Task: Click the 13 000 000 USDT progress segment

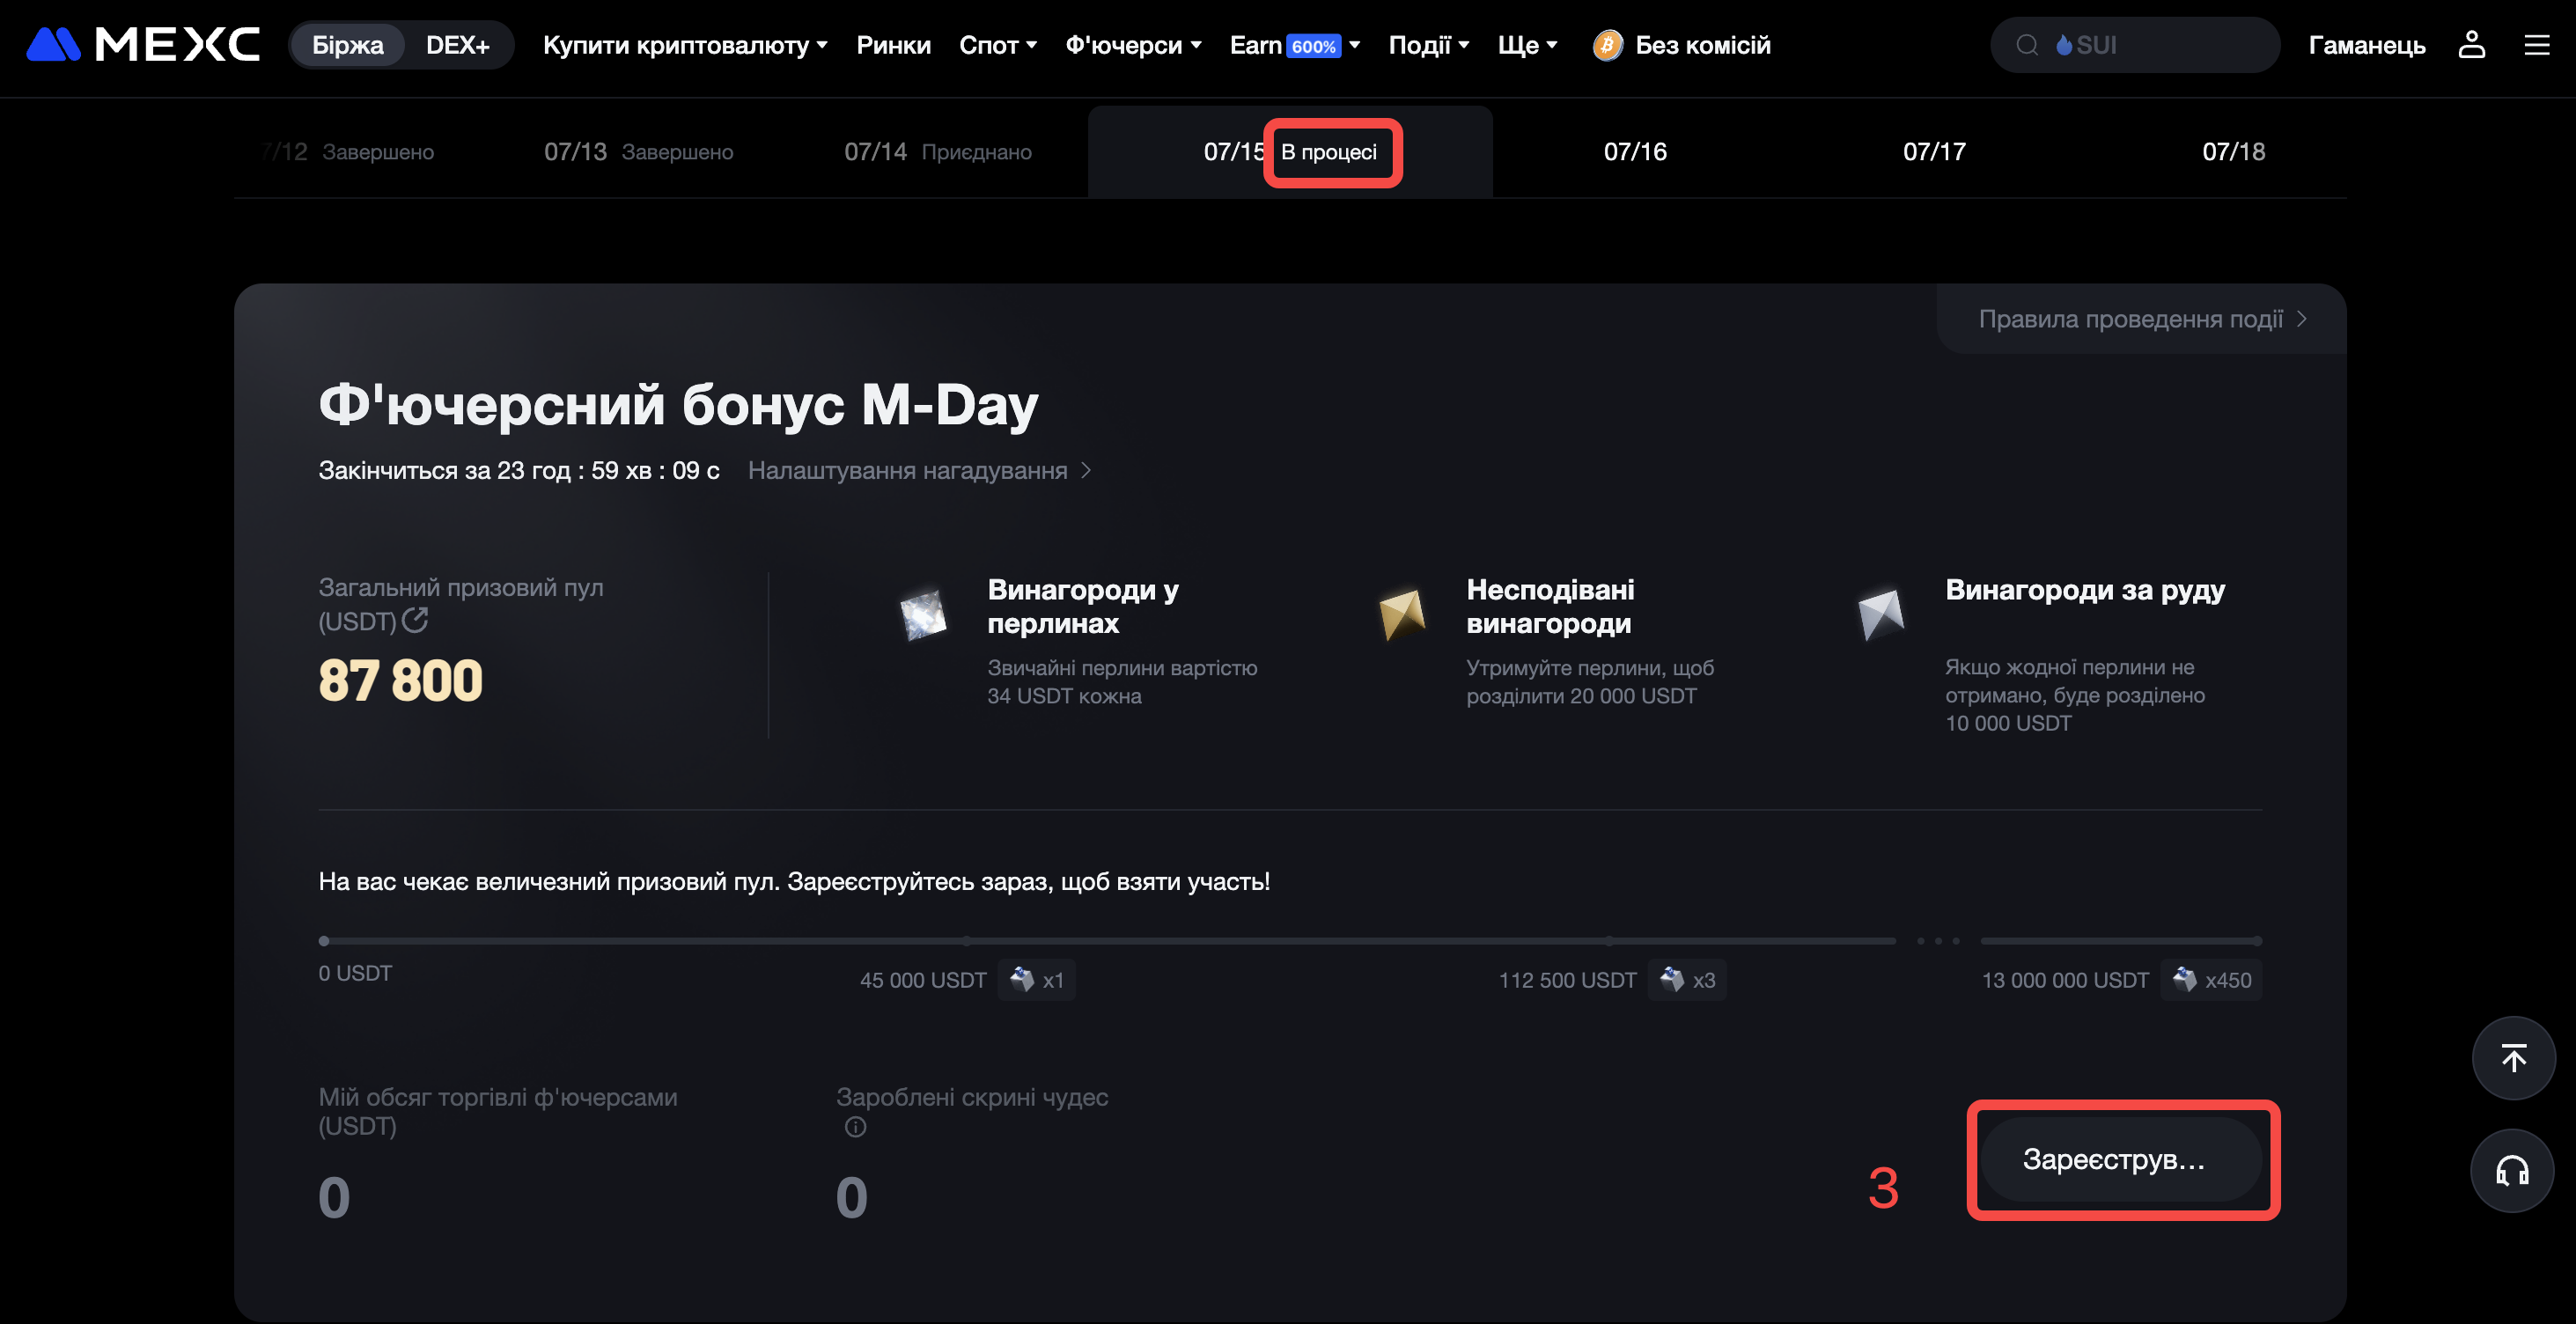Action: click(2121, 941)
